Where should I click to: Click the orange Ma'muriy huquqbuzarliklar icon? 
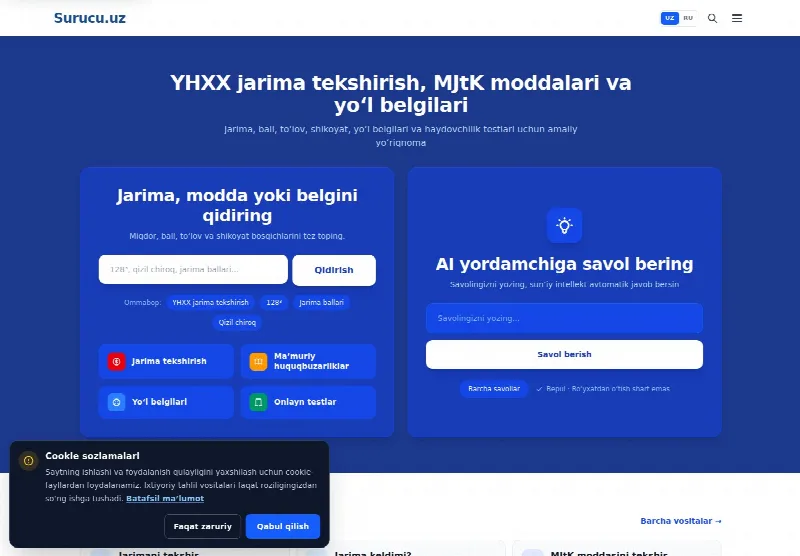click(x=258, y=361)
